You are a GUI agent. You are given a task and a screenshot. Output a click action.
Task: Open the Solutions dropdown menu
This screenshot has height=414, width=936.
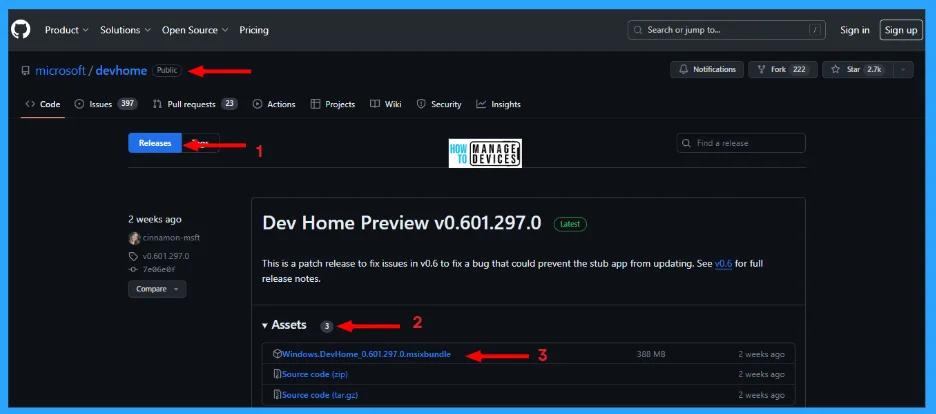[x=125, y=30]
